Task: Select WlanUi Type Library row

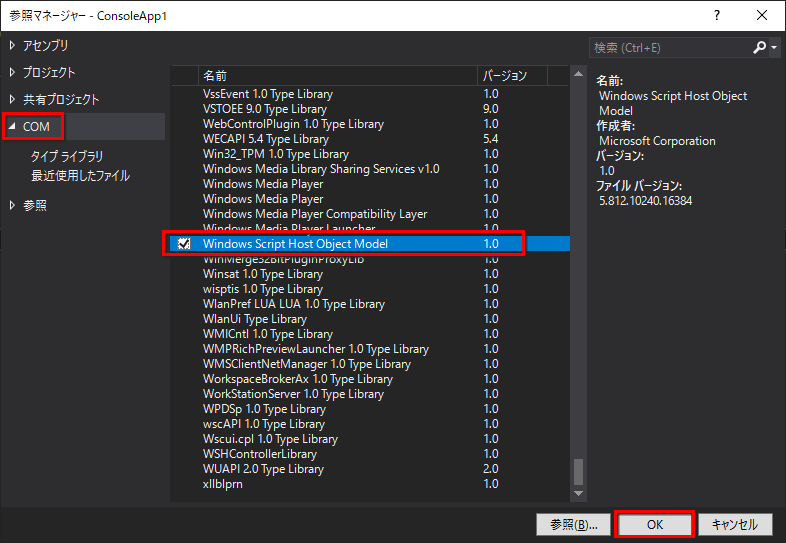Action: pos(369,319)
